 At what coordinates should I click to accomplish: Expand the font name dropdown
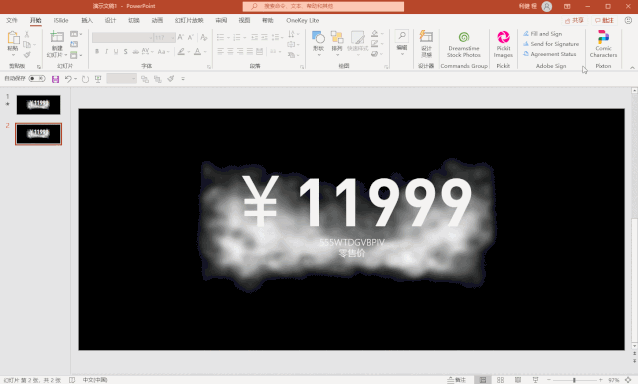coord(151,38)
